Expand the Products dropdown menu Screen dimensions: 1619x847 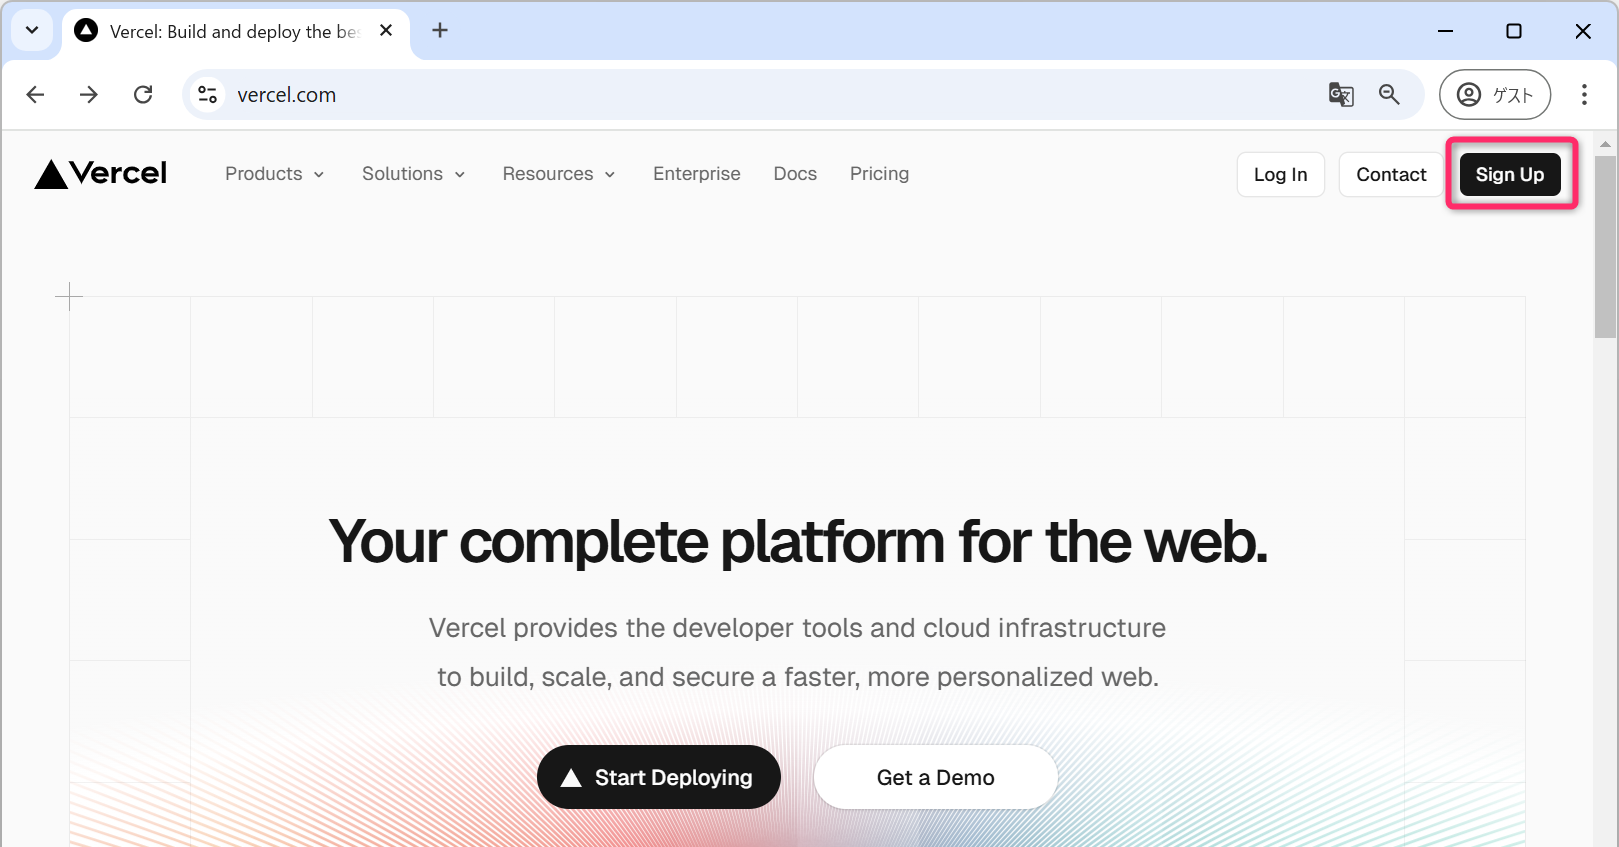274,174
